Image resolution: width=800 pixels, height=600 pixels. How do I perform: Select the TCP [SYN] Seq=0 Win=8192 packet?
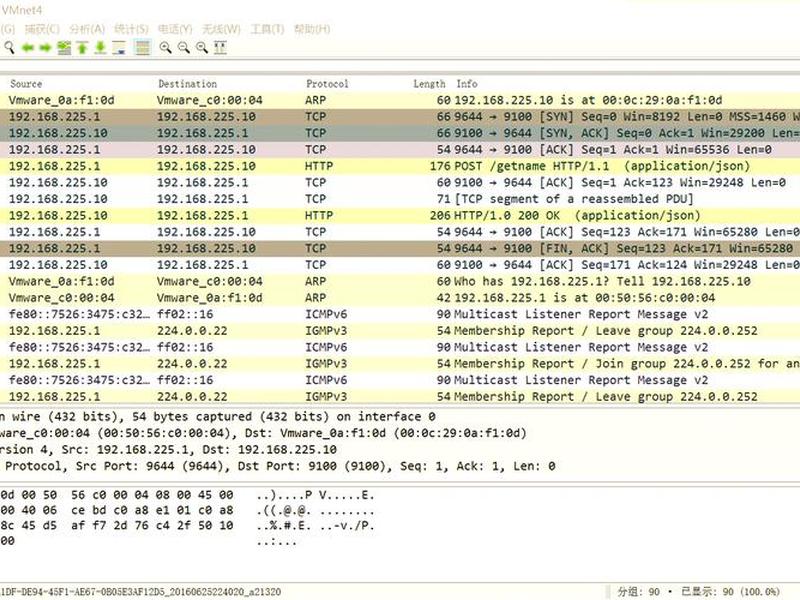400,116
